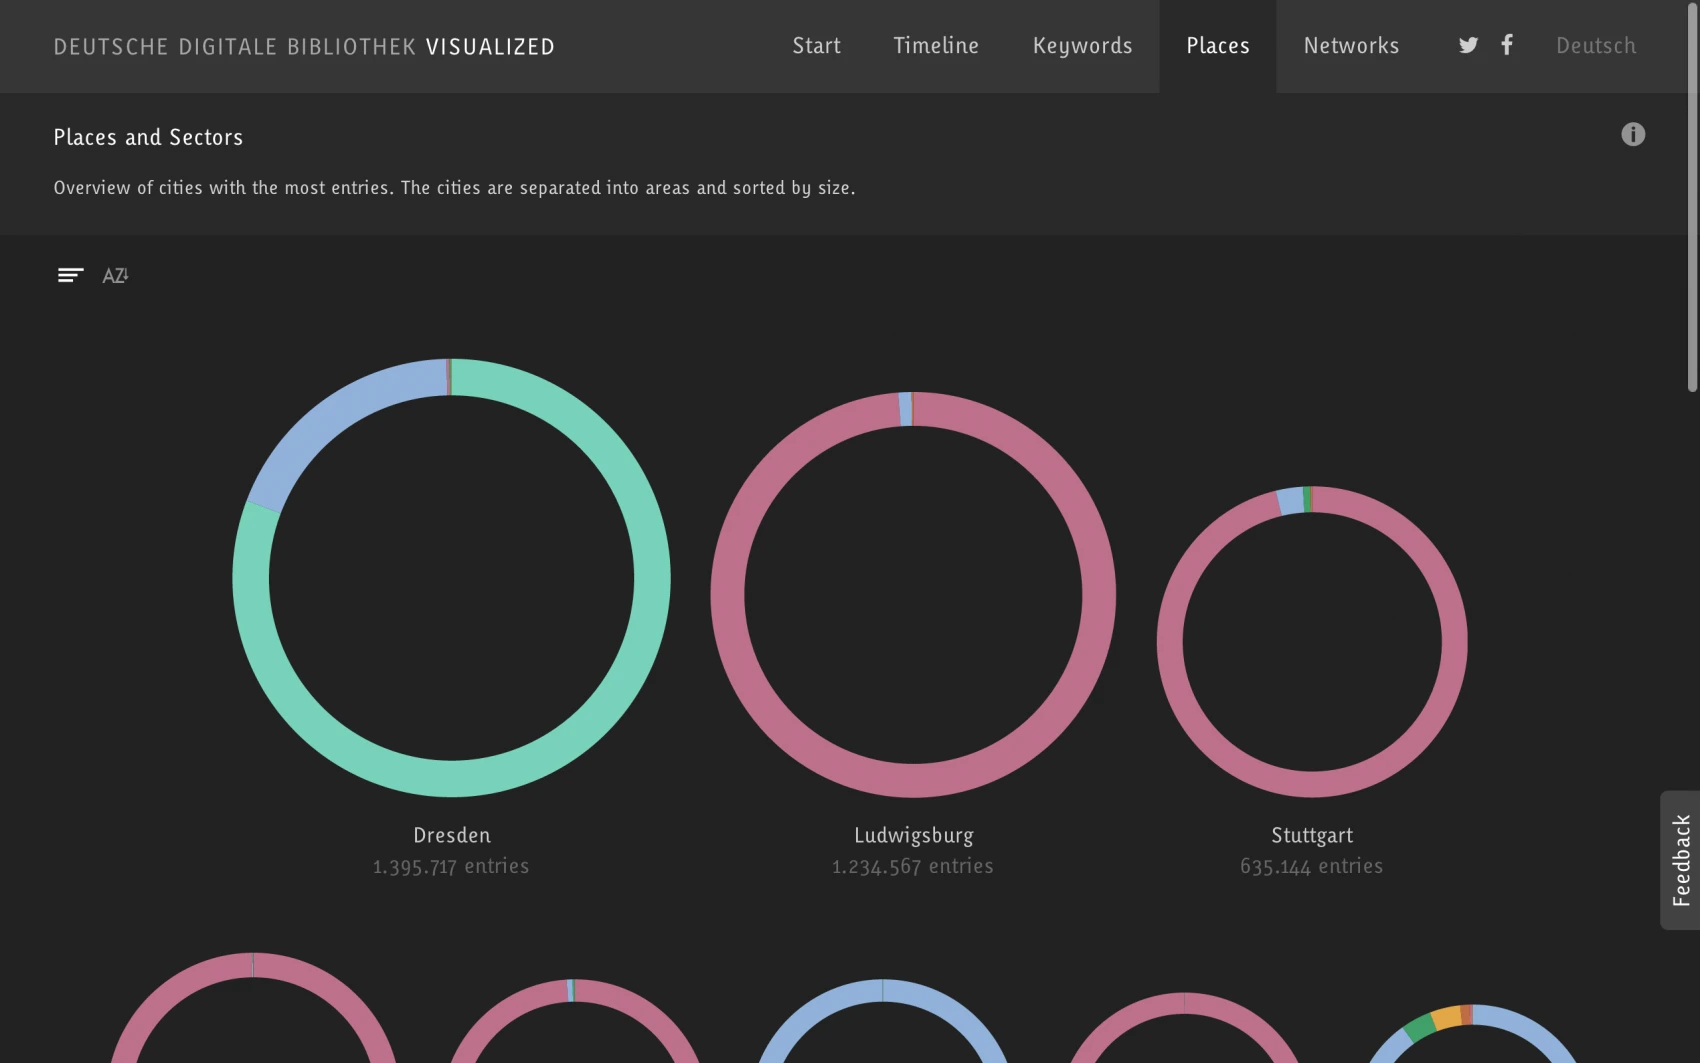Screen dimensions: 1700x1063
Task: Open the Feedback side tab
Action: coord(1680,860)
